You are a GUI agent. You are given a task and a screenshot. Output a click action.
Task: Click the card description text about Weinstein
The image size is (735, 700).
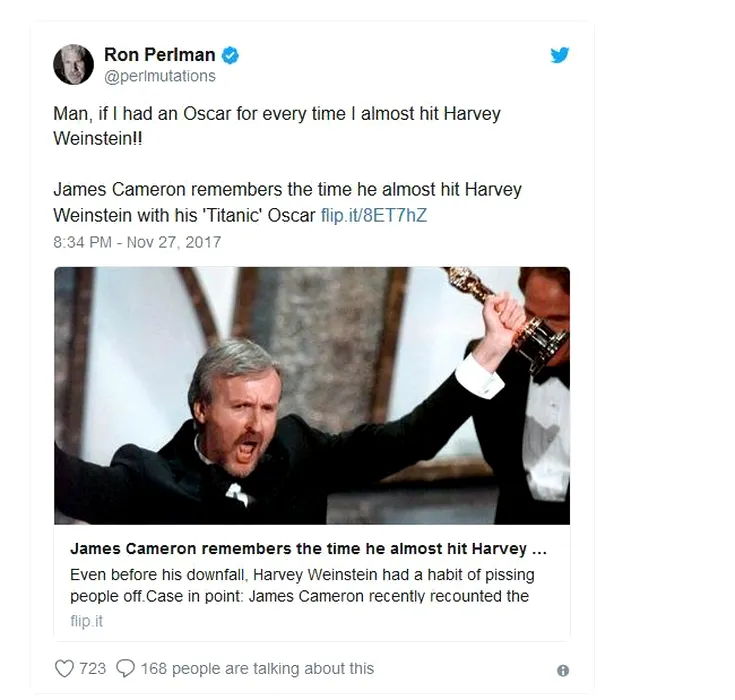302,585
